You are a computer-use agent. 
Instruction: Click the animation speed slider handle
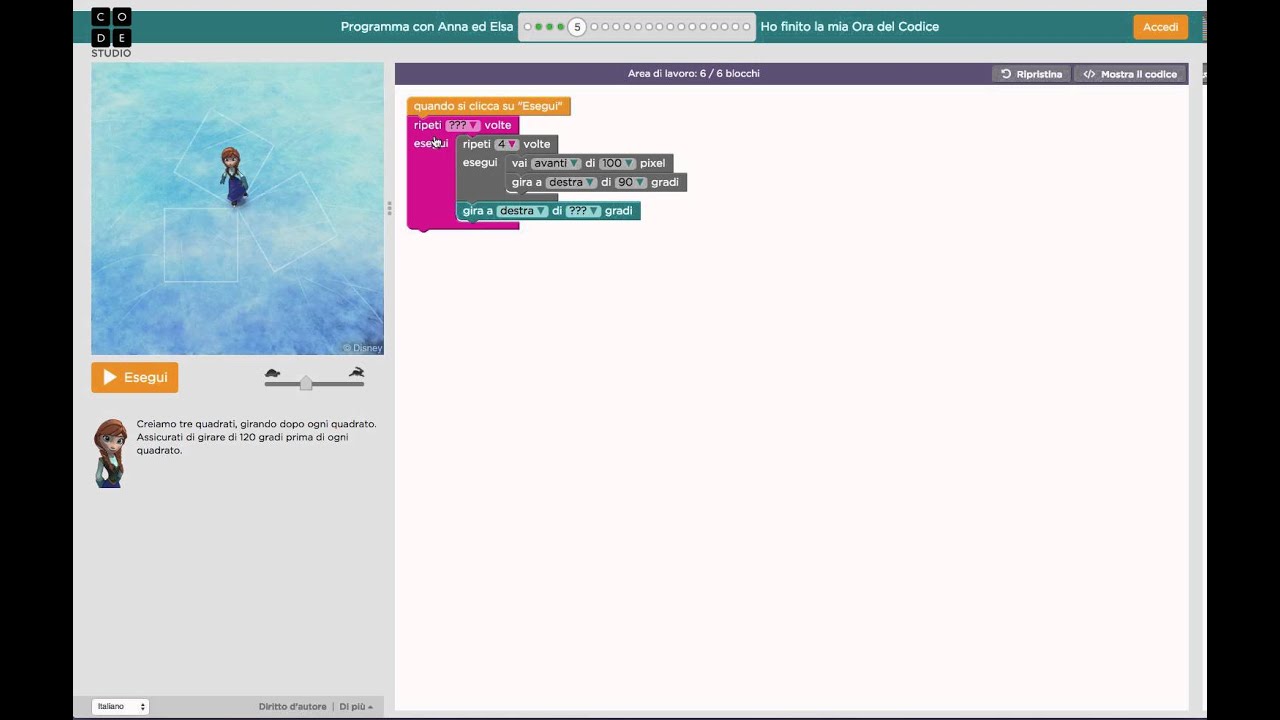306,383
